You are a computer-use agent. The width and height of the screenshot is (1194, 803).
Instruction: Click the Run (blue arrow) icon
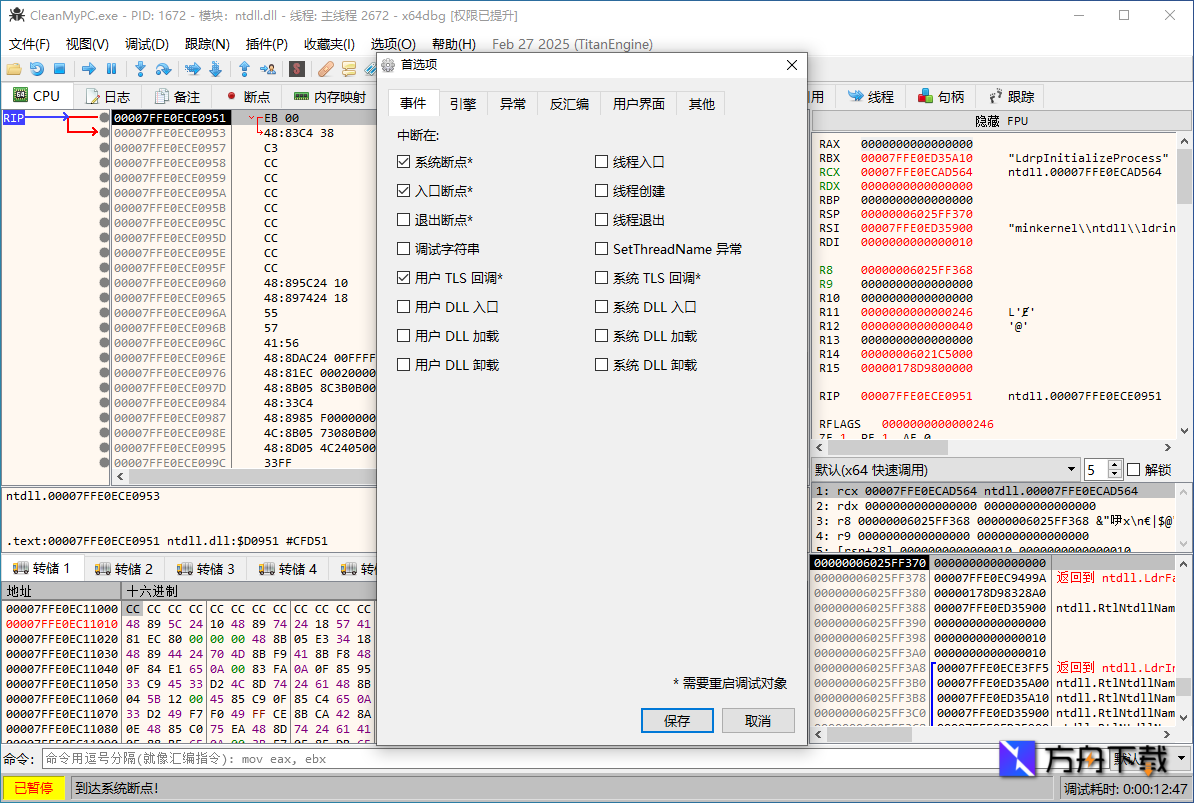[x=88, y=68]
